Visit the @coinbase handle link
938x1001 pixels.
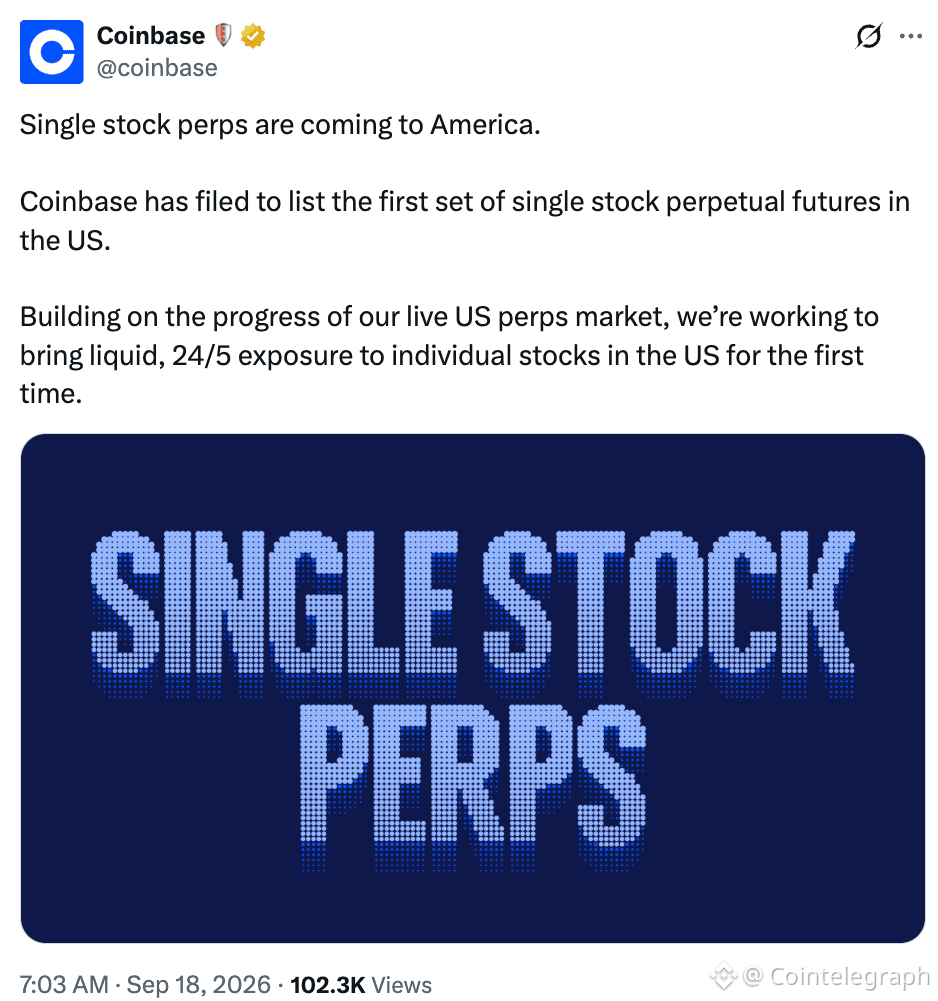157,68
